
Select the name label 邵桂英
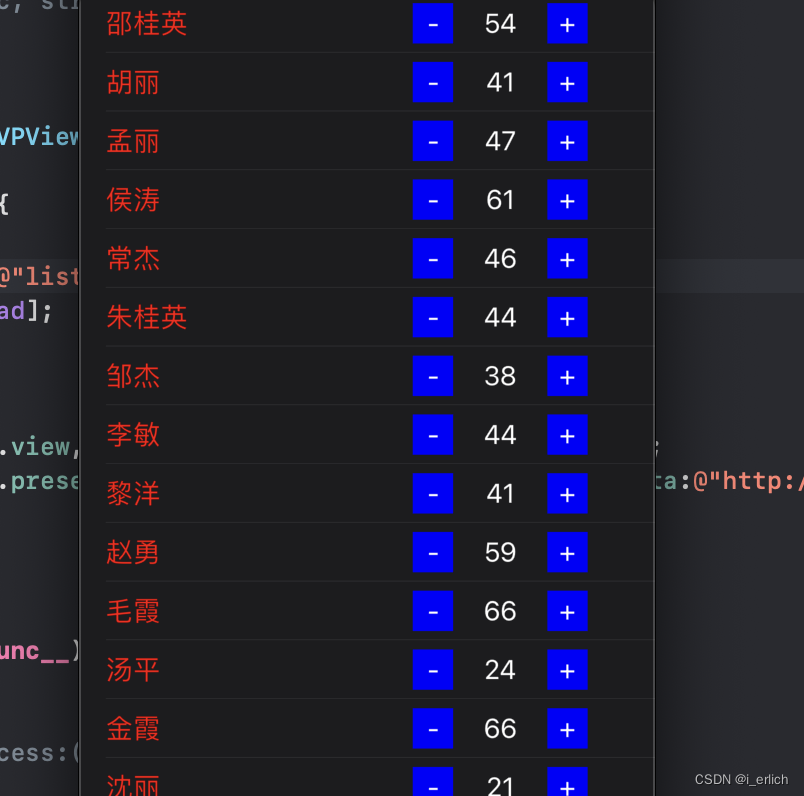coord(146,24)
